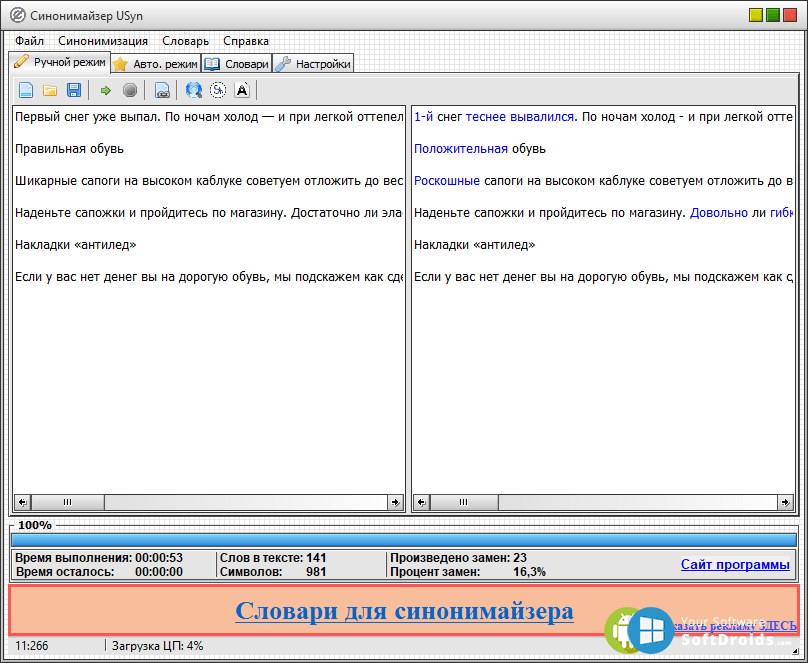Open the Файл menu
This screenshot has height=663, width=808.
pos(29,41)
